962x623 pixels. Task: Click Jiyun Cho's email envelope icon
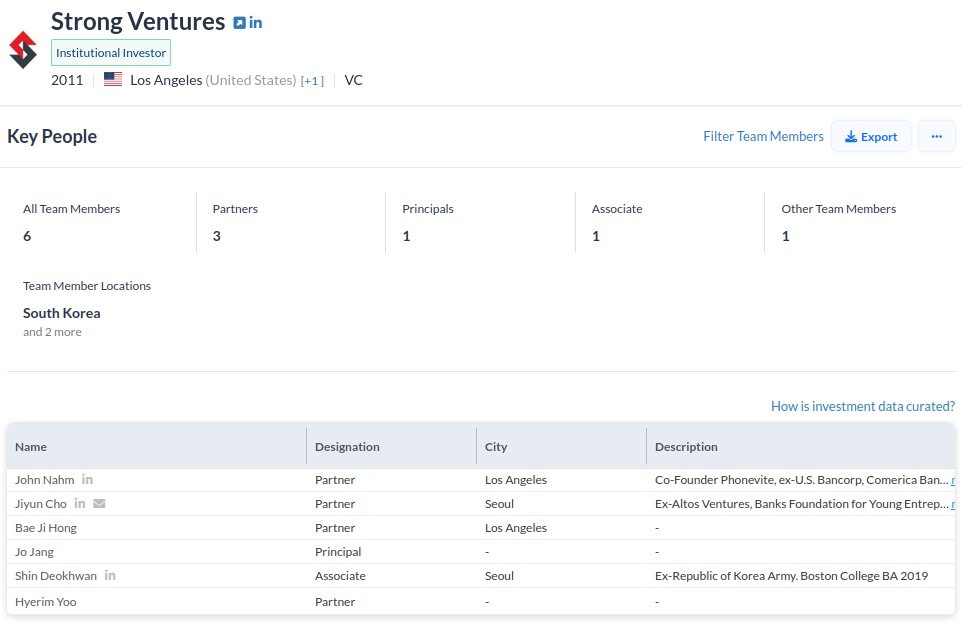coord(99,504)
